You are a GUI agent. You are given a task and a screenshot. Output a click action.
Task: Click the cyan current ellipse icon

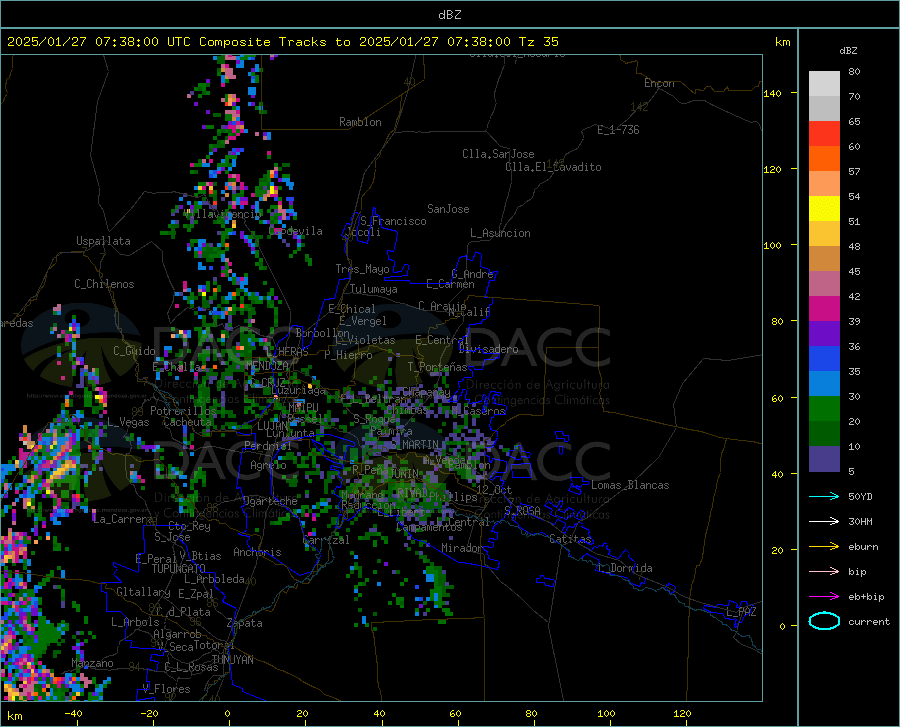click(824, 621)
